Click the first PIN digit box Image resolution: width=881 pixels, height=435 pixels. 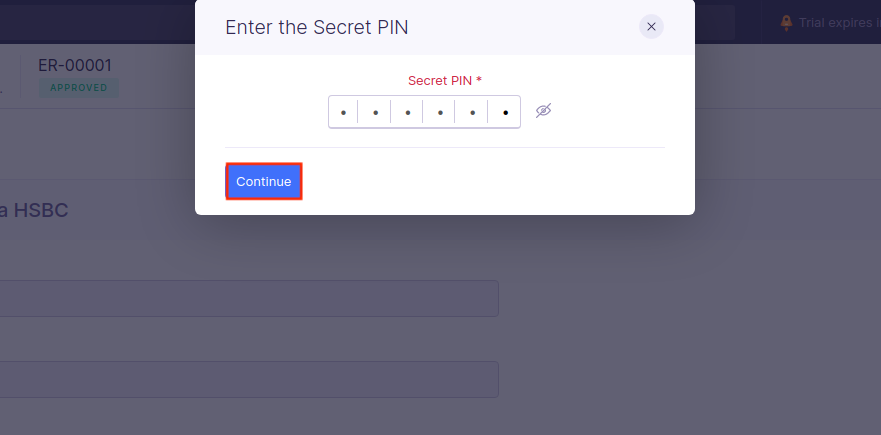pyautogui.click(x=343, y=112)
